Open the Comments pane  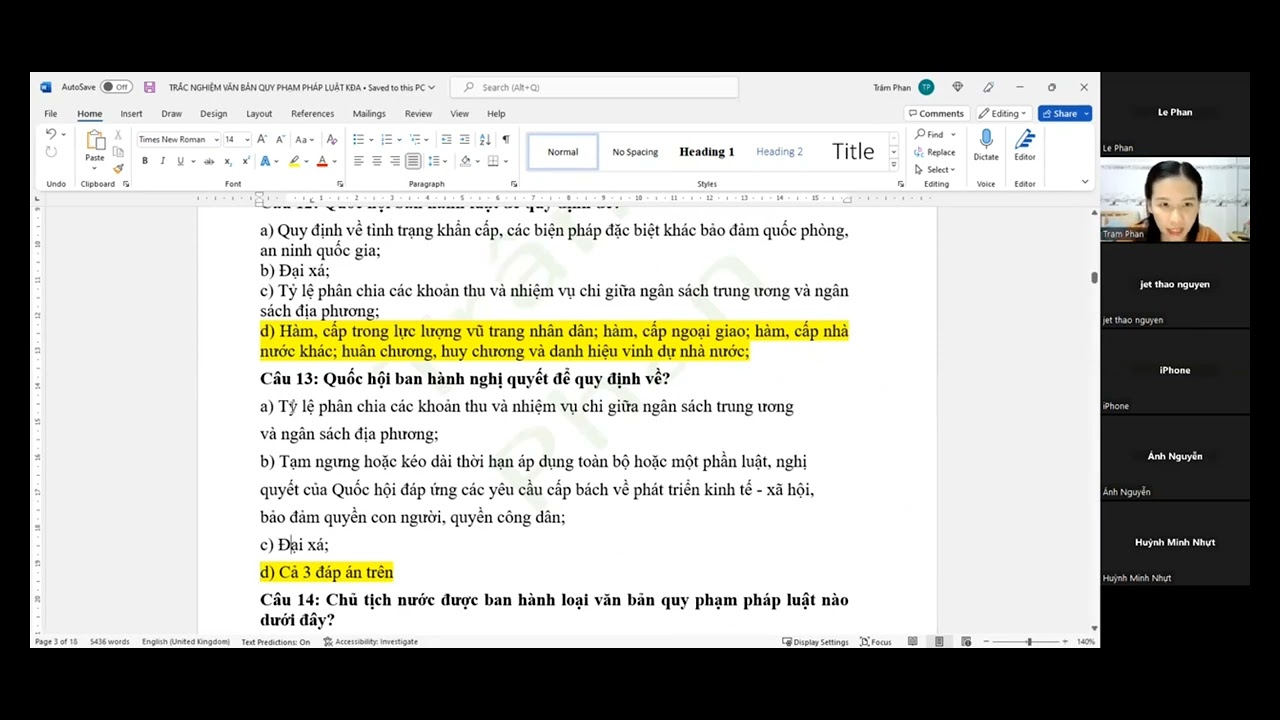click(936, 113)
